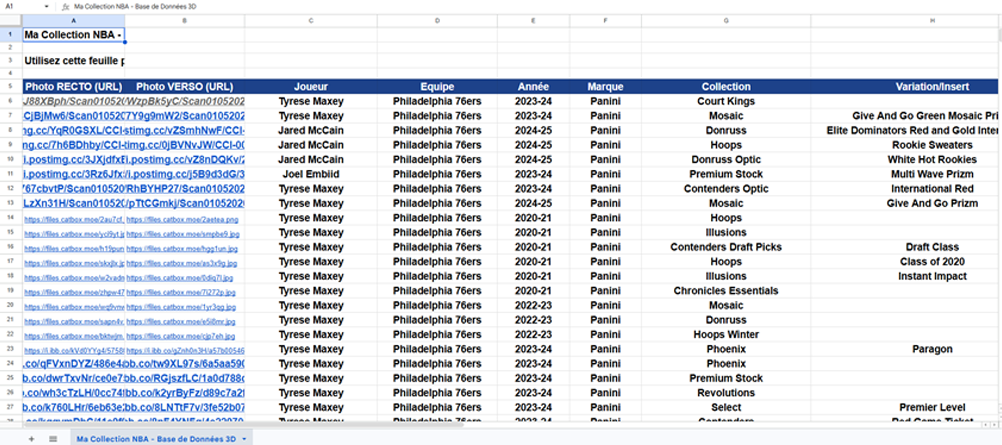Image resolution: width=1002 pixels, height=445 pixels.
Task: Click the 'Joueur' header cell
Action: point(311,86)
